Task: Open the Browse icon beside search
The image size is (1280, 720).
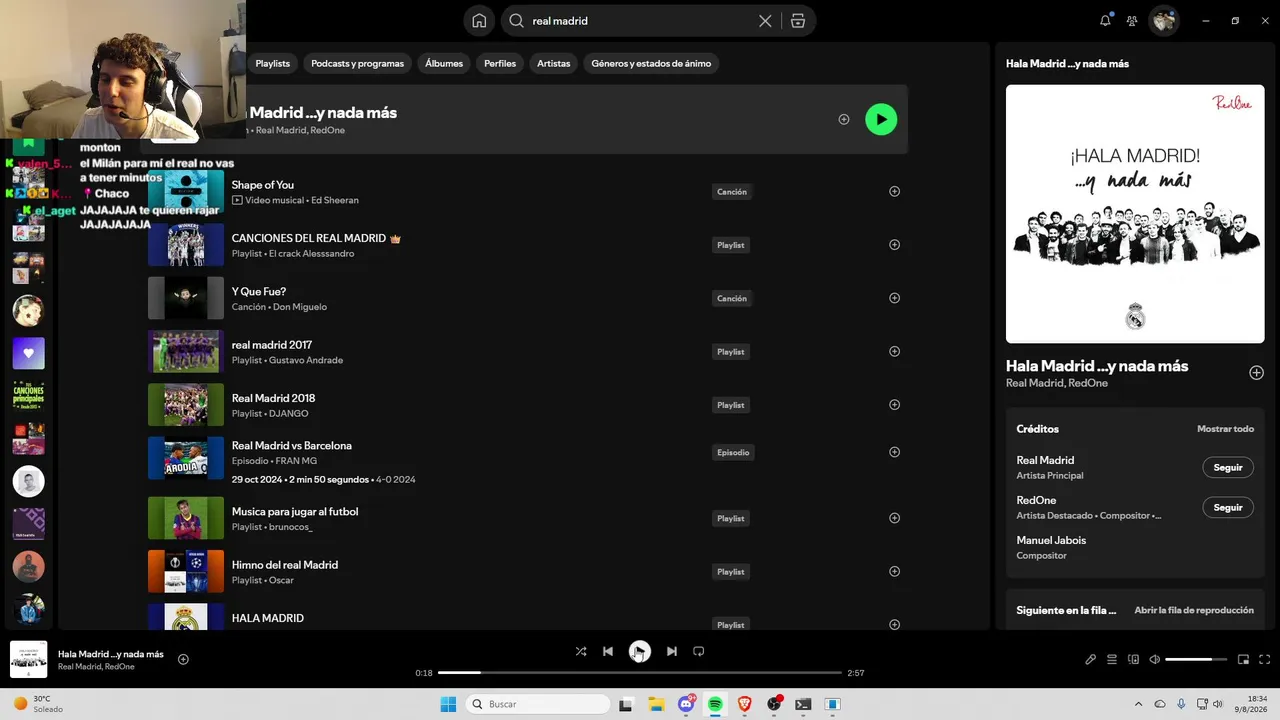Action: point(797,21)
